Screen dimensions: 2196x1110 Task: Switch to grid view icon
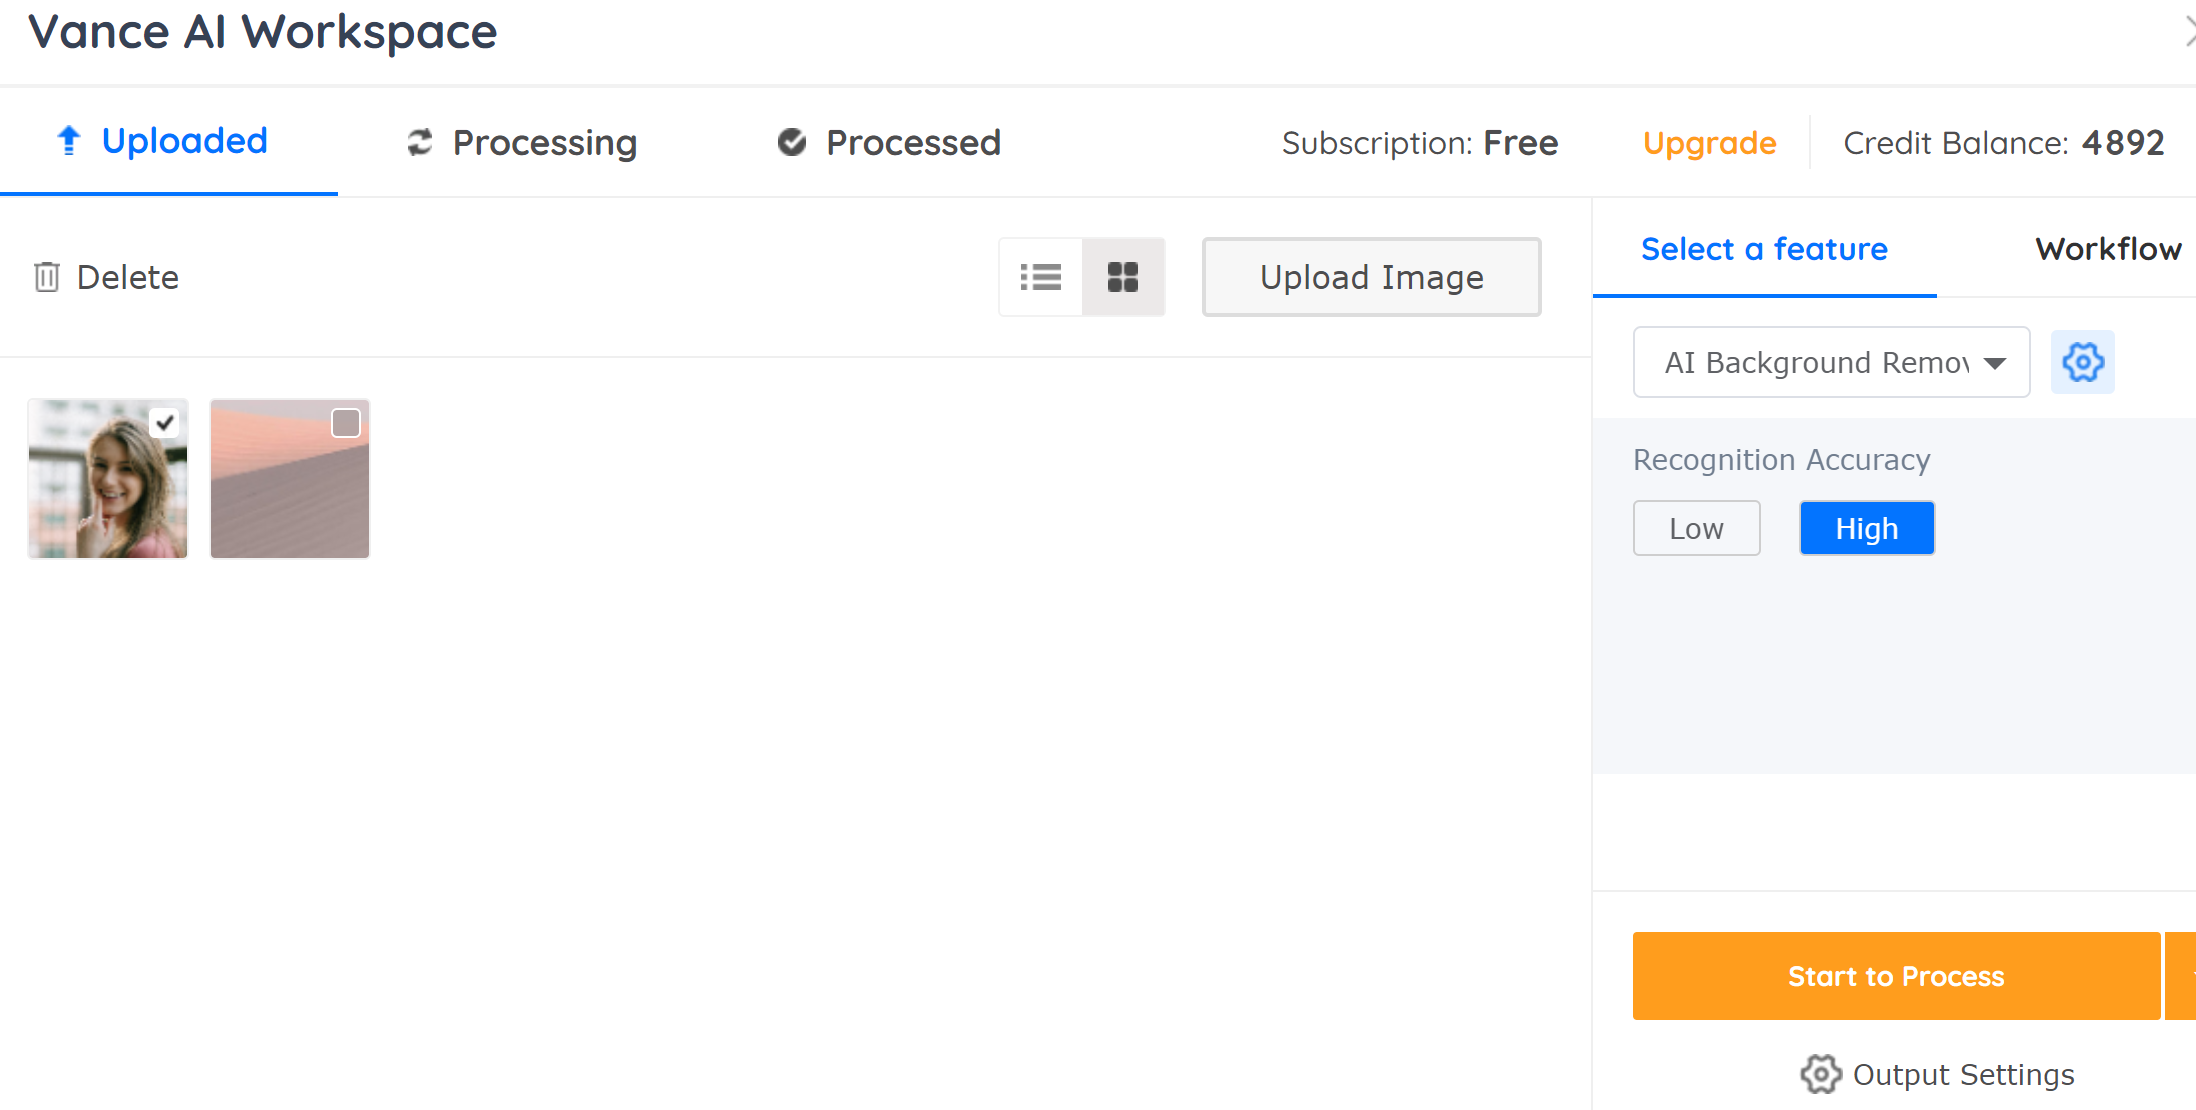point(1123,277)
